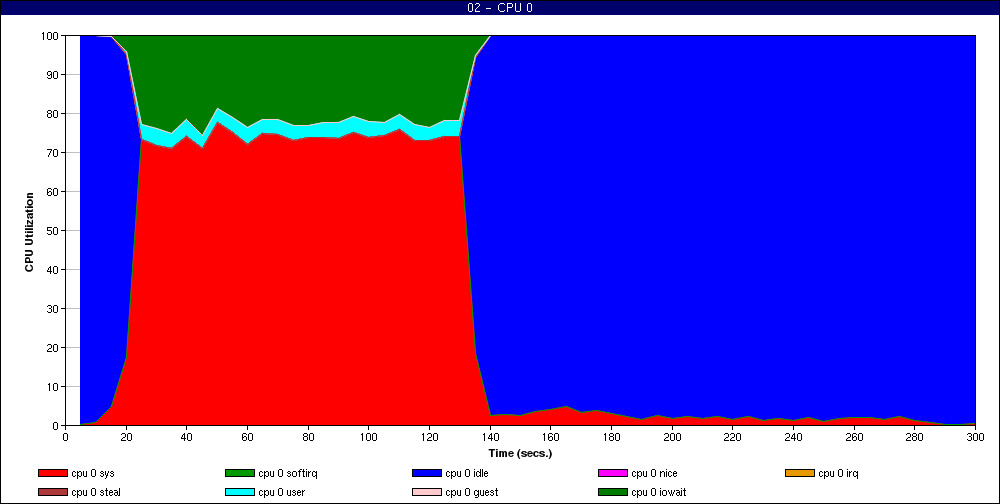Screen dimensions: 1000x504
Task: Select the 'cpu 0 steal' legend label
Action: 96,493
